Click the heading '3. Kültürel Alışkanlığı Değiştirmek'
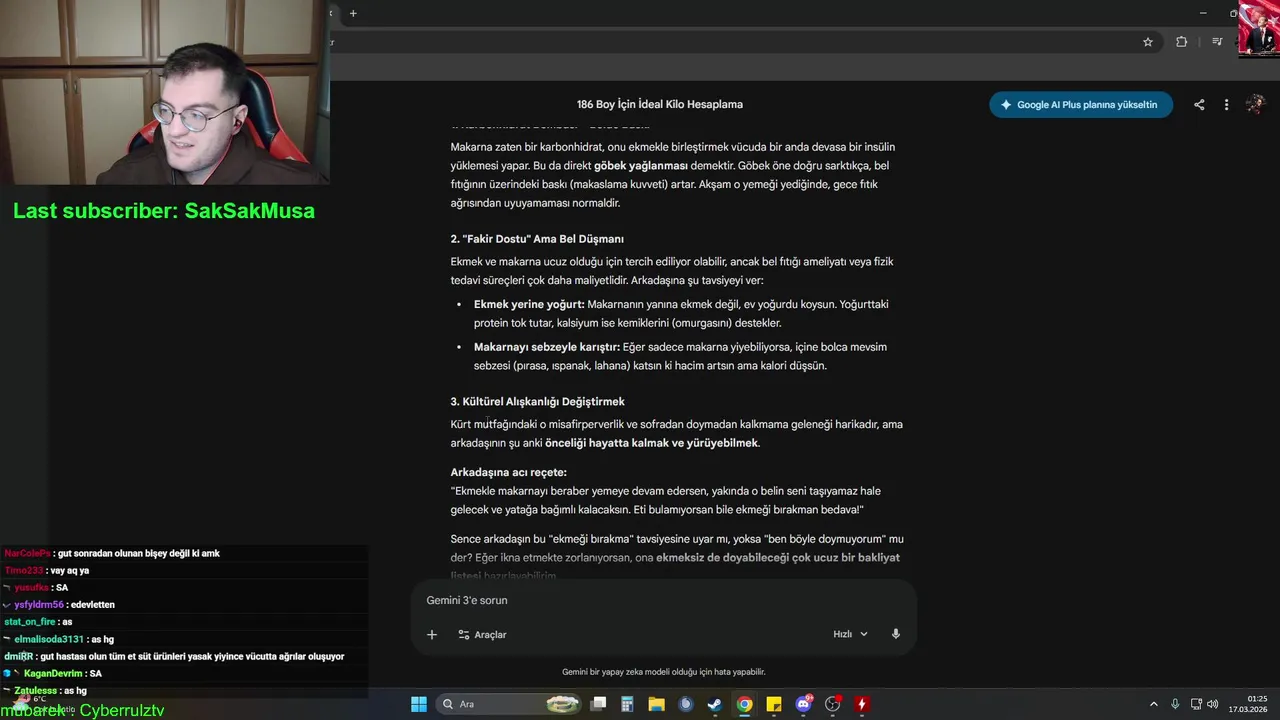This screenshot has height=720, width=1280. [537, 402]
